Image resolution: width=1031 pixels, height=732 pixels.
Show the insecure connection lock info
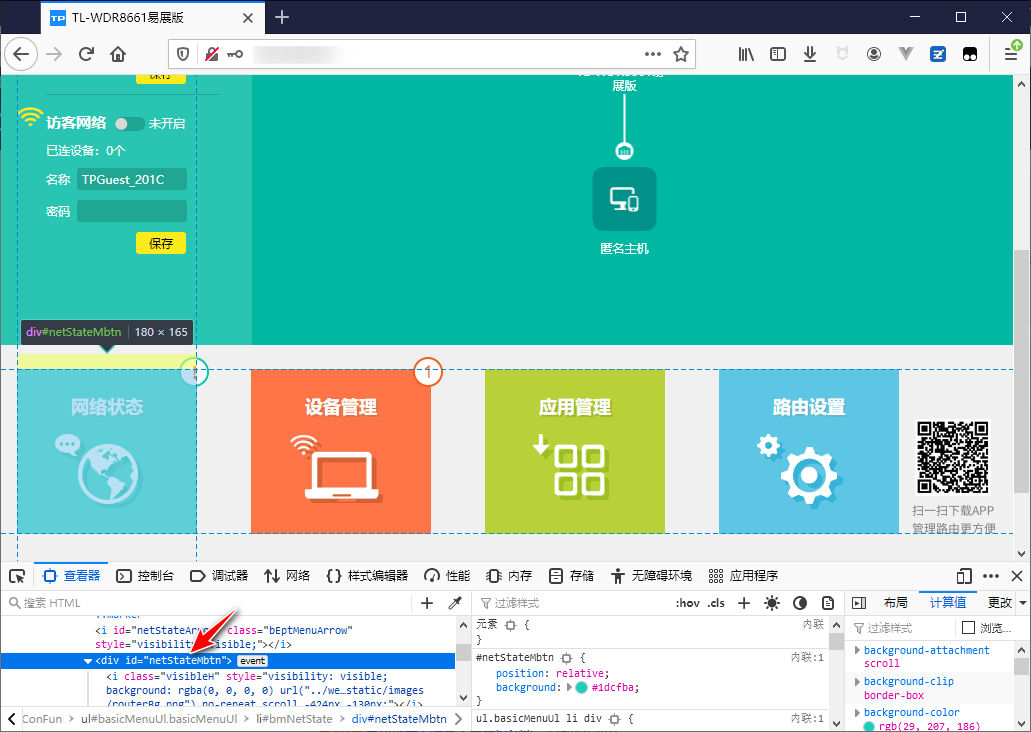tap(211, 54)
